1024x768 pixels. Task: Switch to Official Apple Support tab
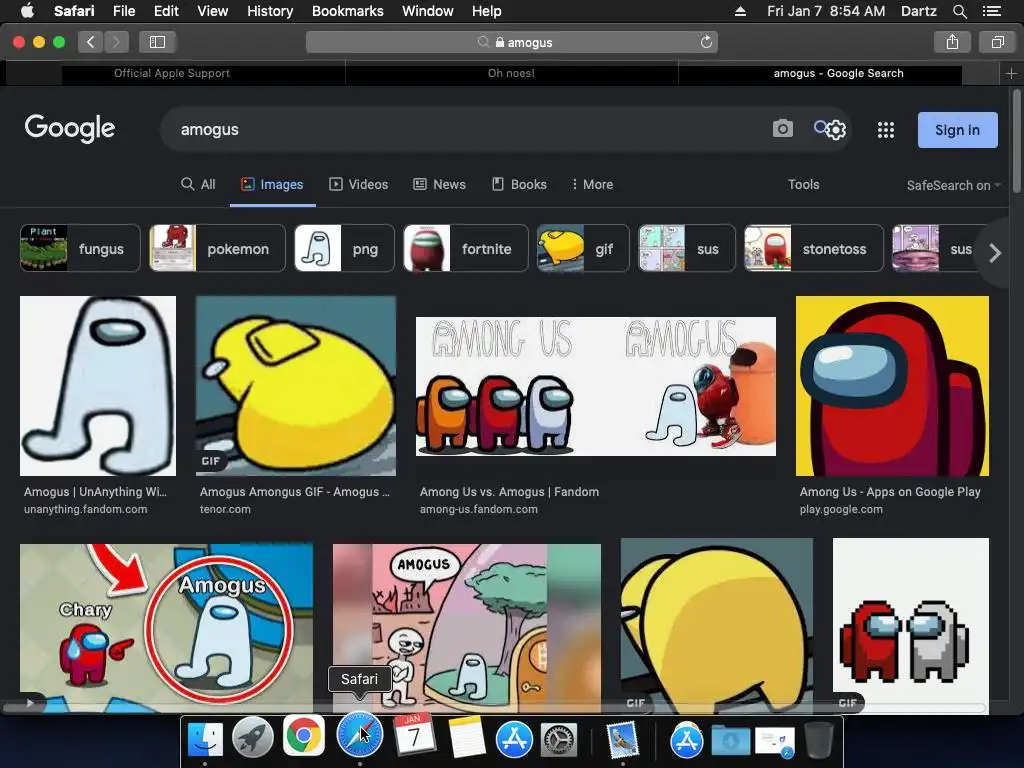[172, 73]
